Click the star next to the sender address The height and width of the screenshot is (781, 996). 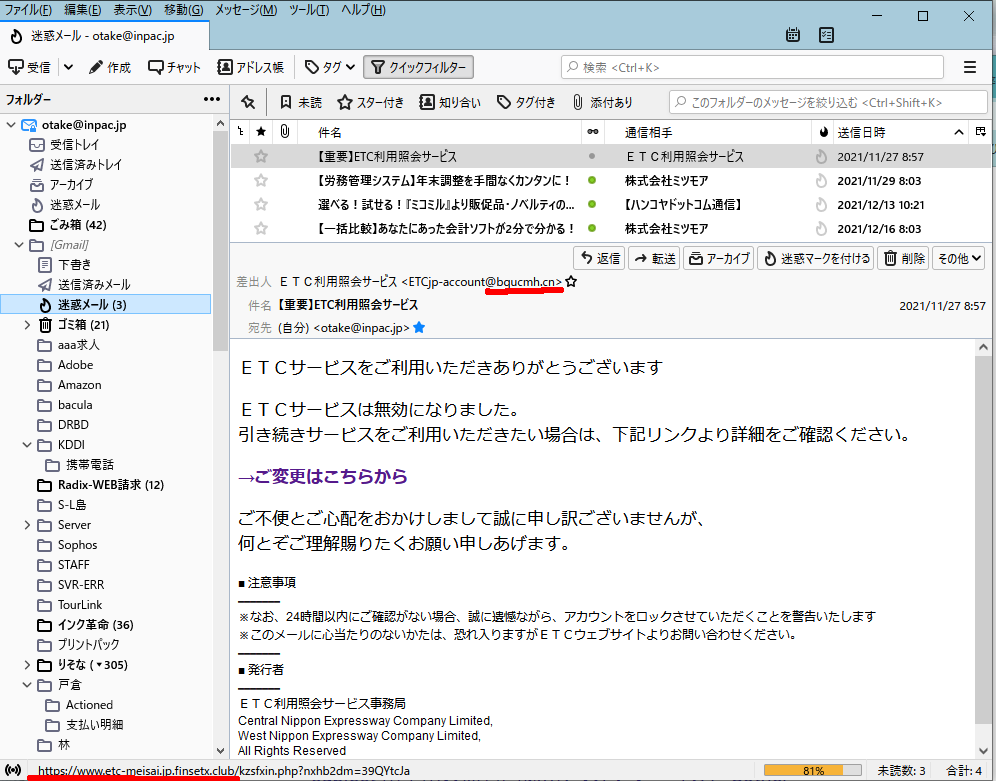[571, 281]
